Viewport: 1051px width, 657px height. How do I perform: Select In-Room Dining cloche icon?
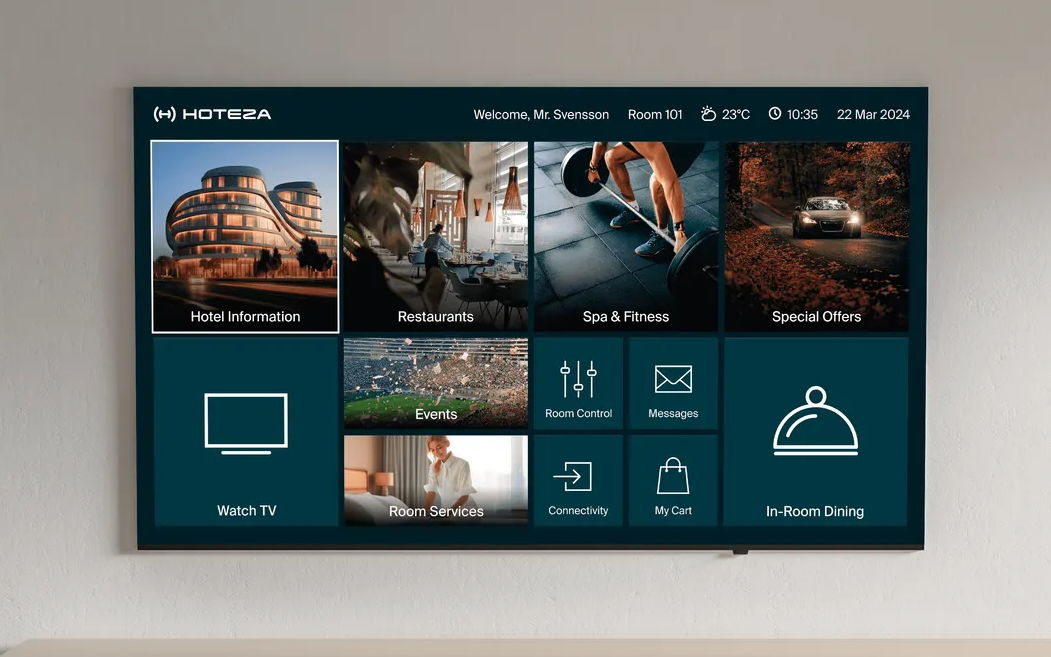816,421
